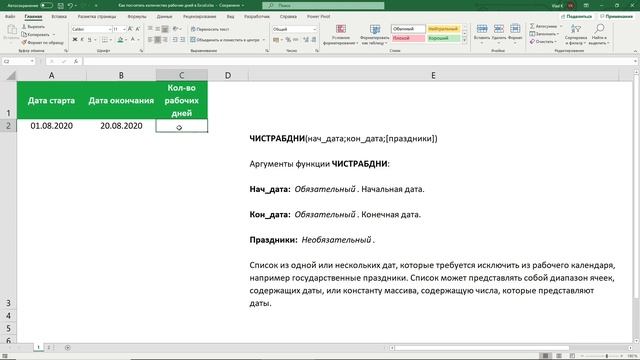This screenshot has height=360, width=640.
Task: Click the Decrease Indent icon
Action: 175,40
